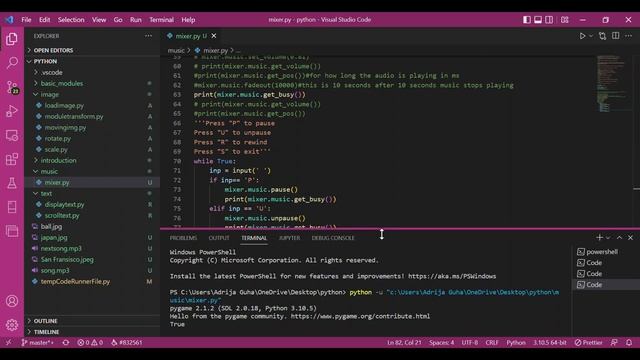Click the master branch status bar item

(38, 342)
